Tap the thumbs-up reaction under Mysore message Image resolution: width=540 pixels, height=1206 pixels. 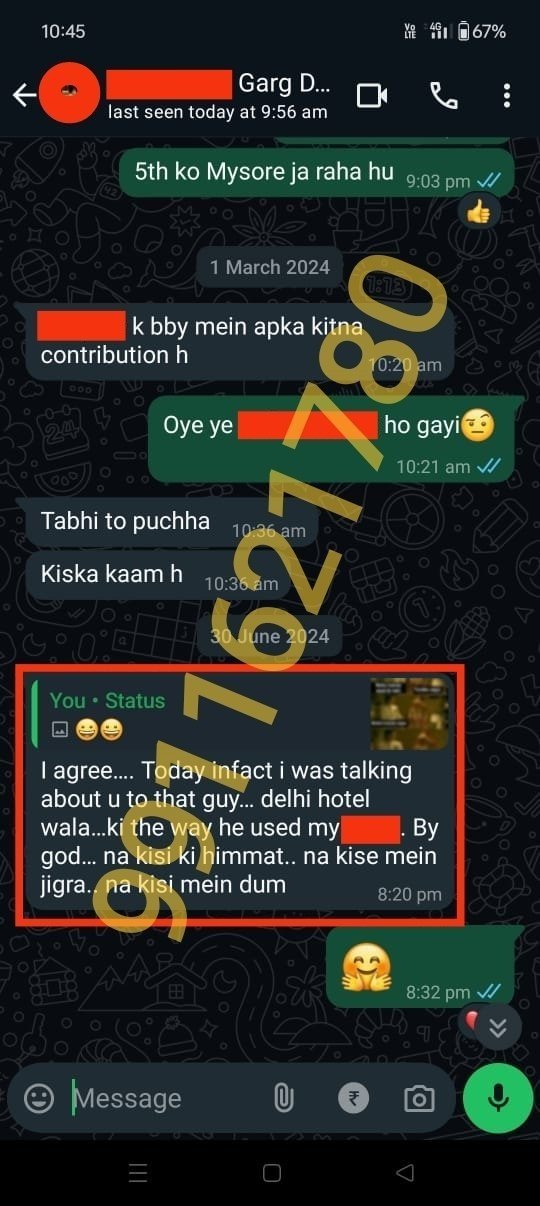click(479, 211)
